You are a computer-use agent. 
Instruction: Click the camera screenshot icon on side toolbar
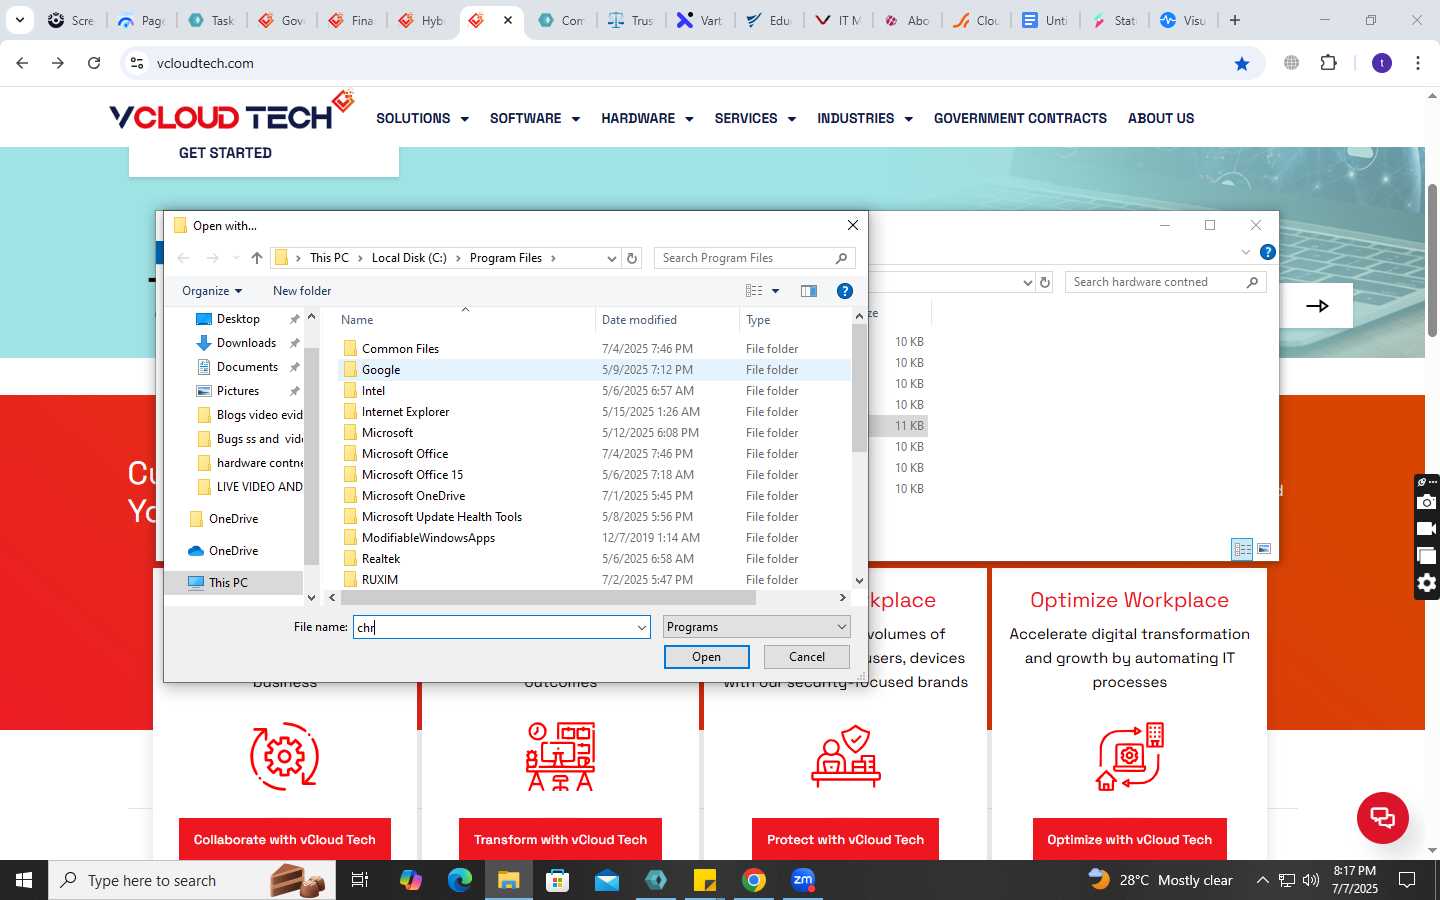tap(1427, 502)
